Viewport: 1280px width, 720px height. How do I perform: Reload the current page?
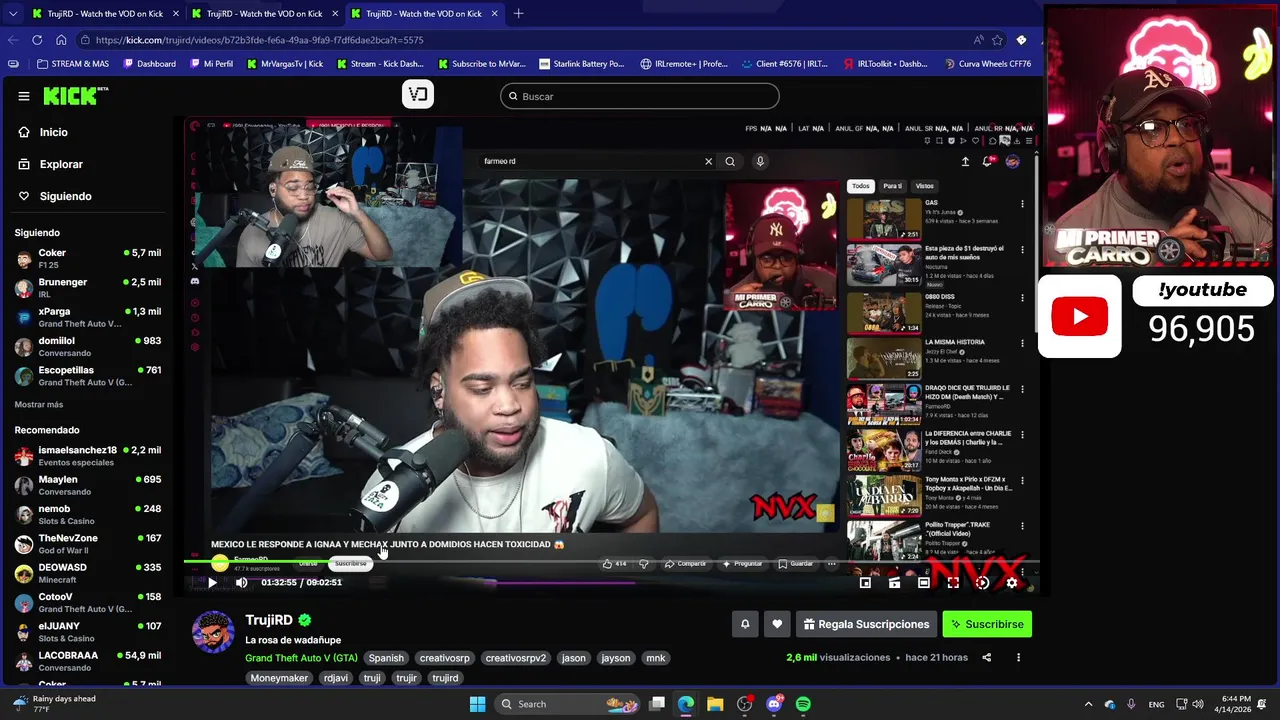click(37, 40)
